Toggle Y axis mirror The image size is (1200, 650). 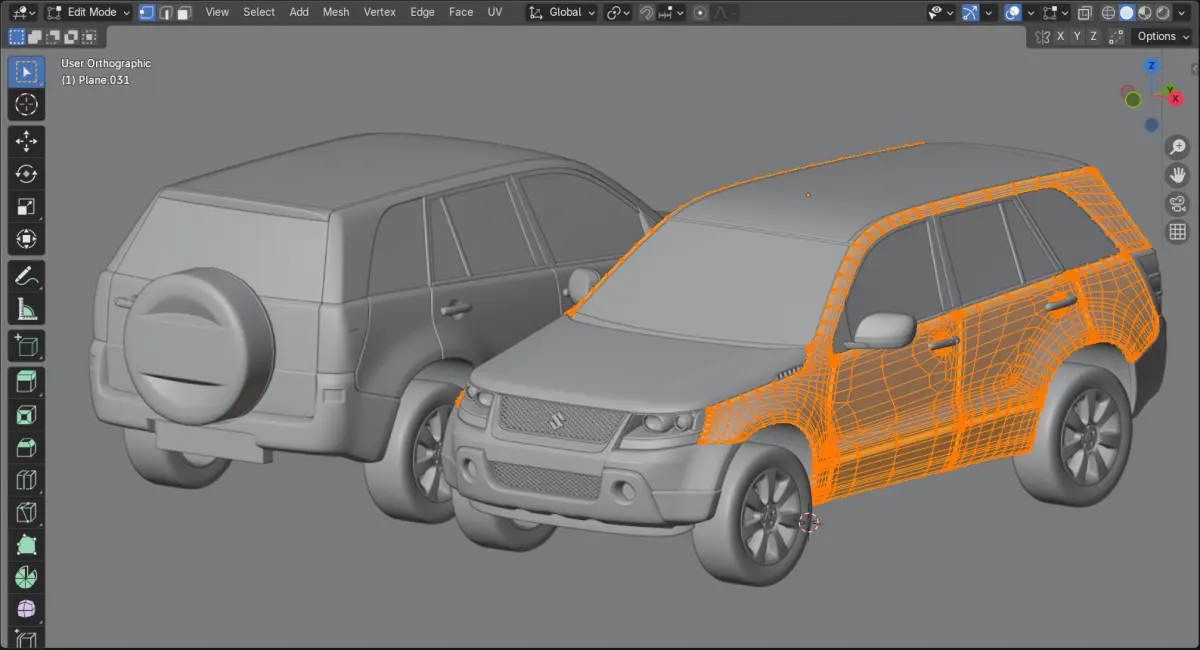(x=1078, y=36)
